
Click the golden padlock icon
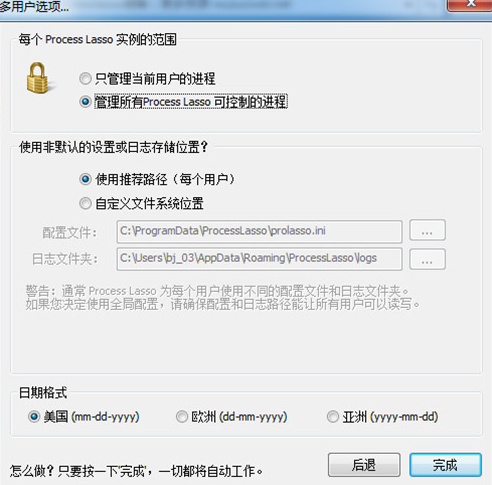click(x=38, y=78)
